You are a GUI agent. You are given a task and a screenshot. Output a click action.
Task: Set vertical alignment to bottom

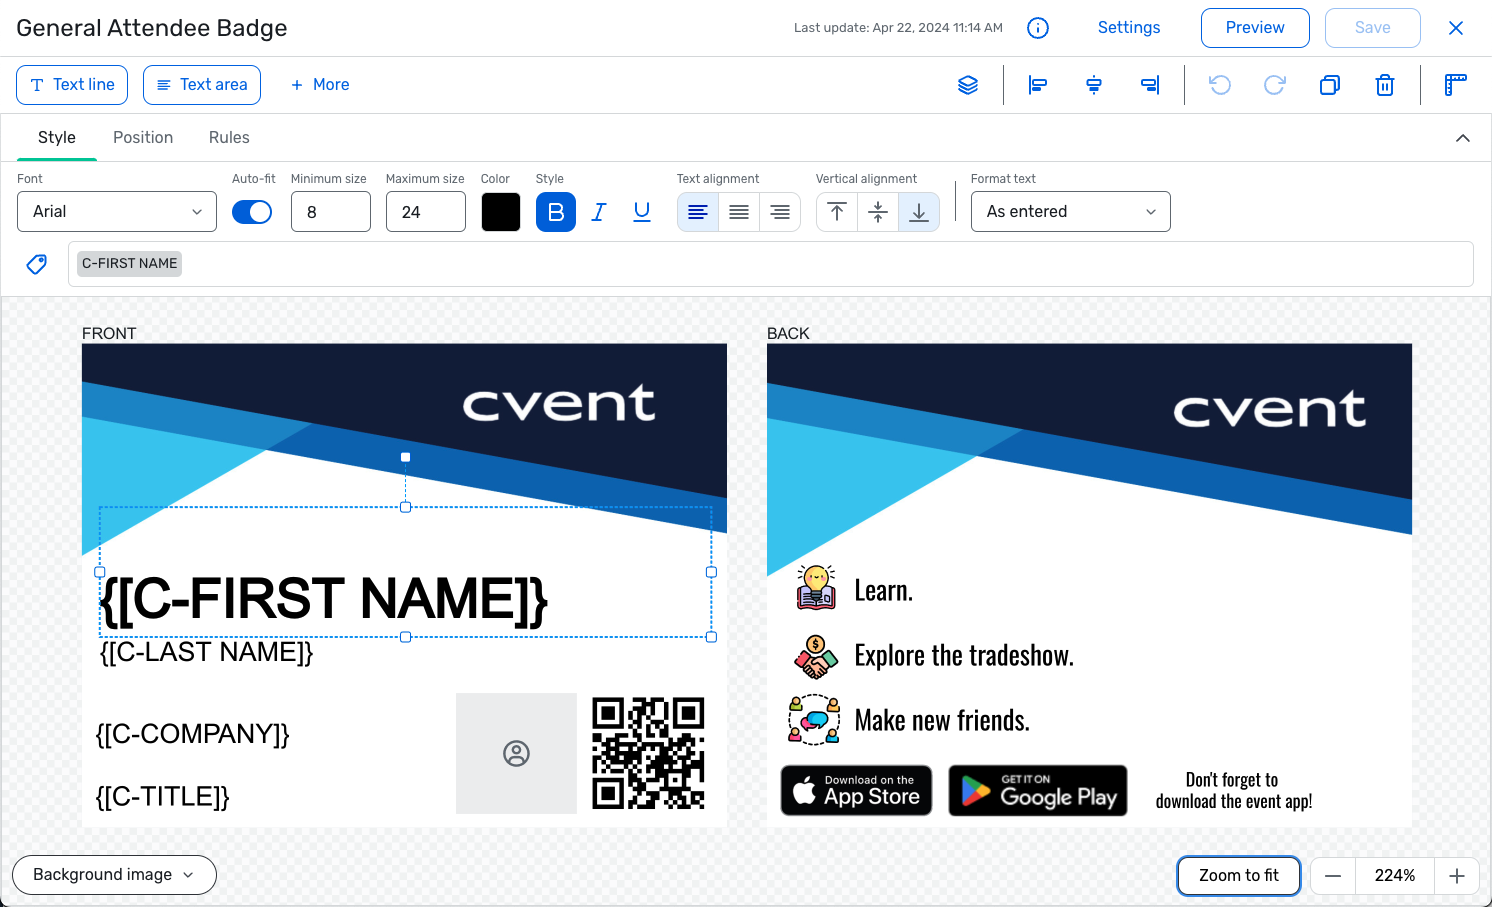point(919,212)
